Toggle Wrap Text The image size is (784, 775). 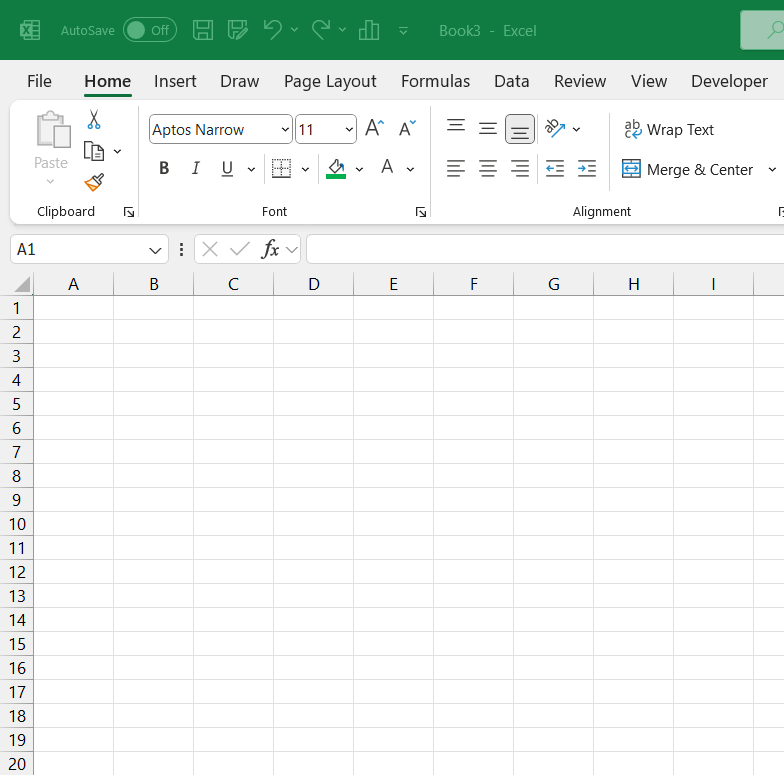[668, 130]
